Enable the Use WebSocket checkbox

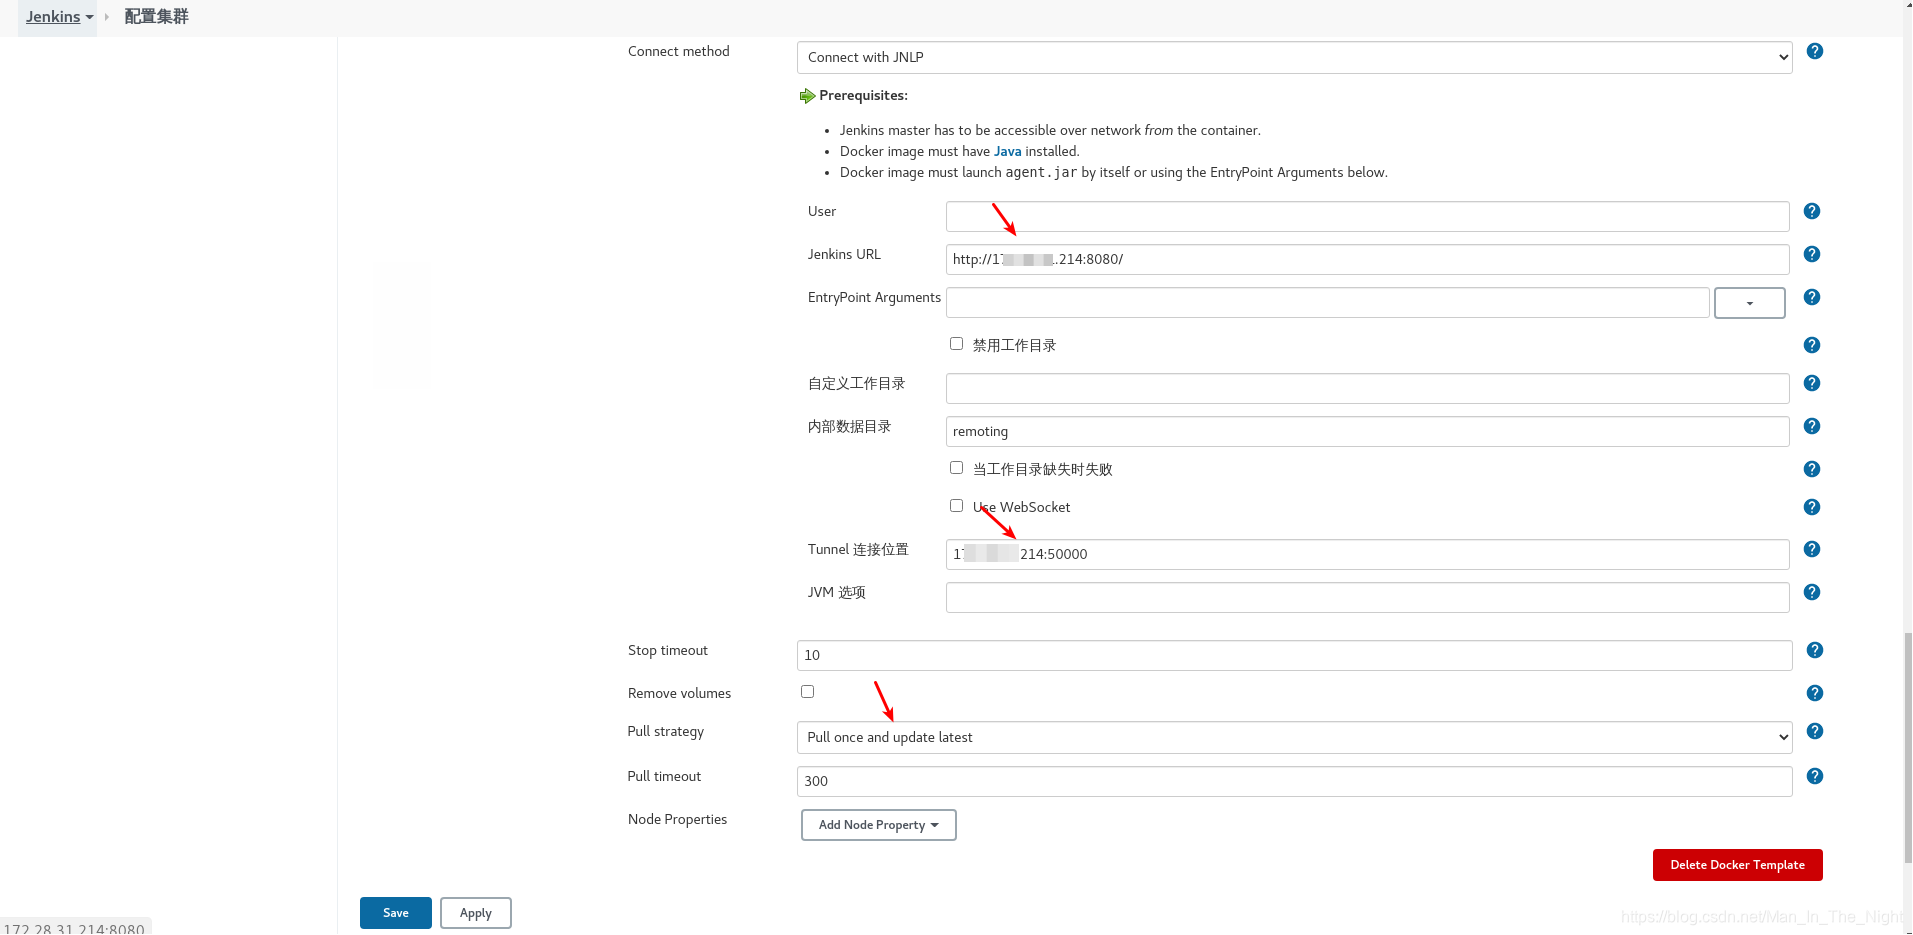click(956, 506)
